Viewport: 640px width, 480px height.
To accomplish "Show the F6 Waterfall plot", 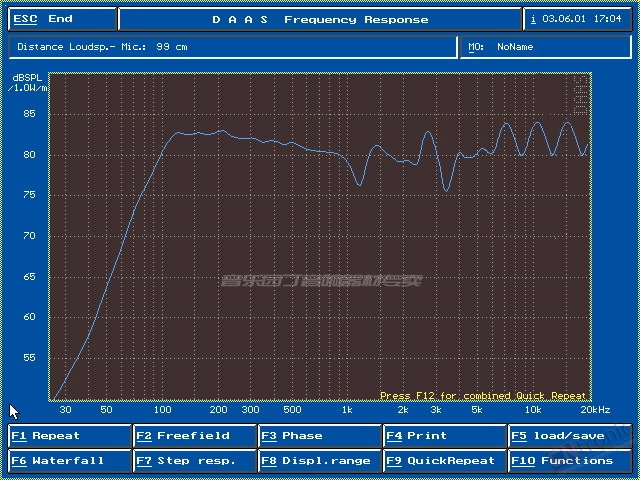I will click(x=69, y=461).
